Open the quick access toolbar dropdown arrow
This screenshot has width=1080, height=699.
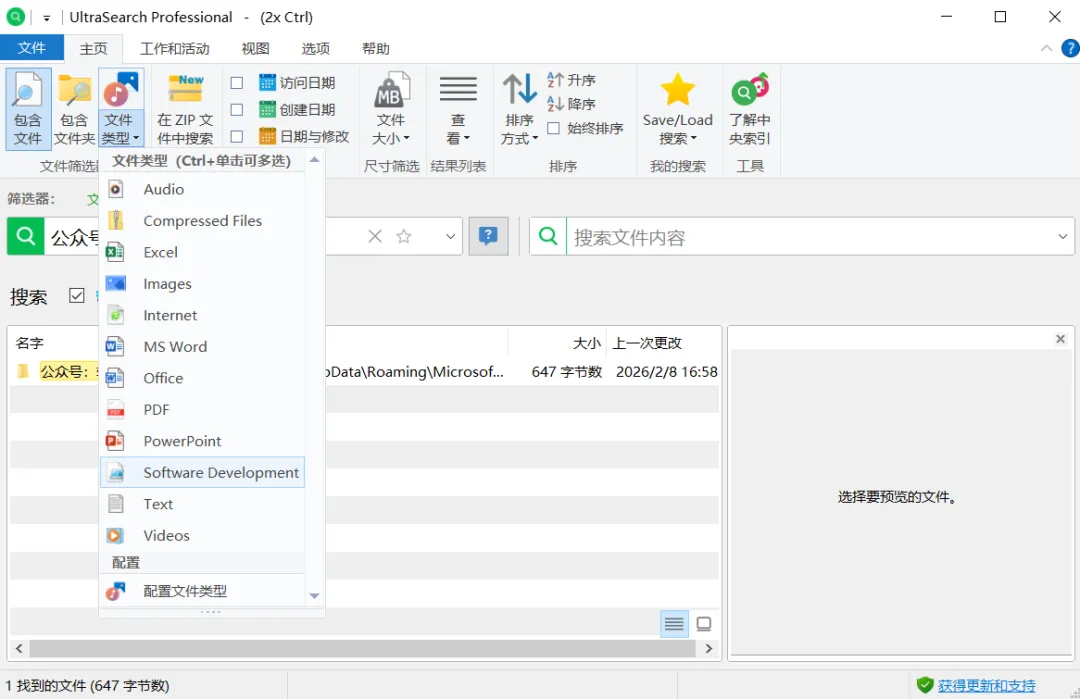click(47, 18)
